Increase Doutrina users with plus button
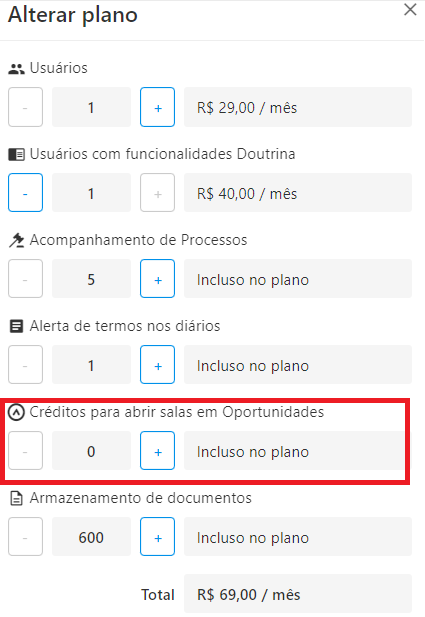 tap(157, 193)
